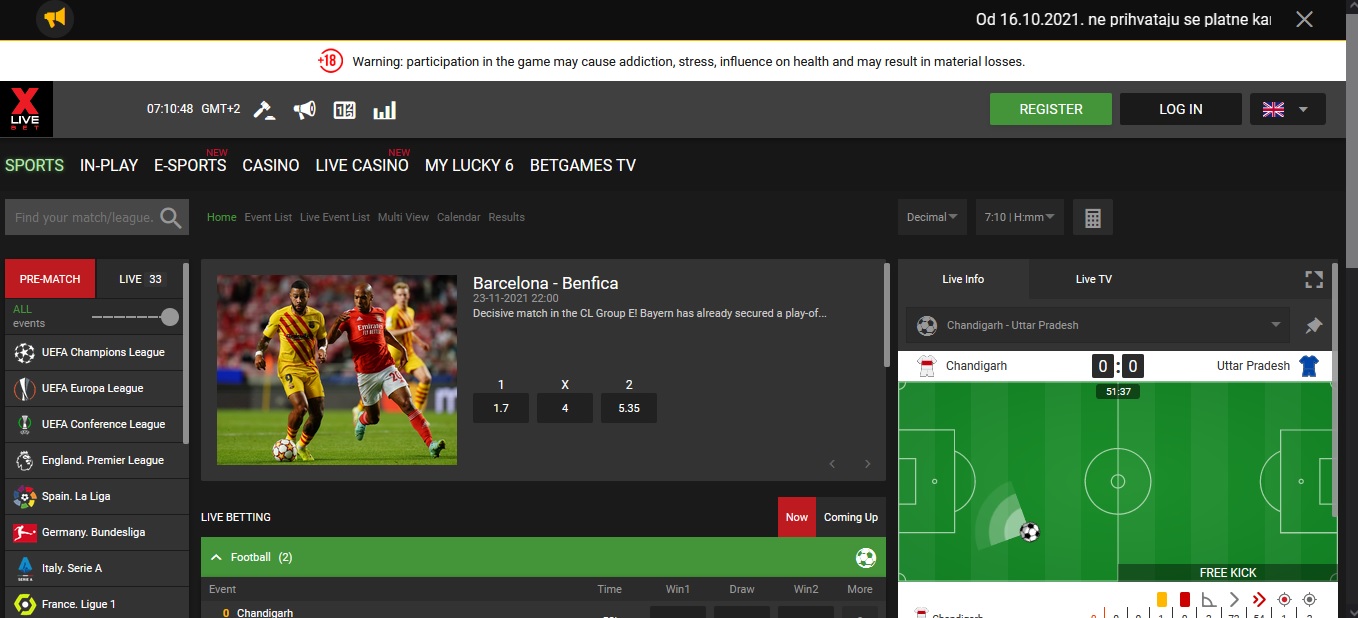Image resolution: width=1358 pixels, height=618 pixels.
Task: Select the Now live betting tab
Action: 797,517
